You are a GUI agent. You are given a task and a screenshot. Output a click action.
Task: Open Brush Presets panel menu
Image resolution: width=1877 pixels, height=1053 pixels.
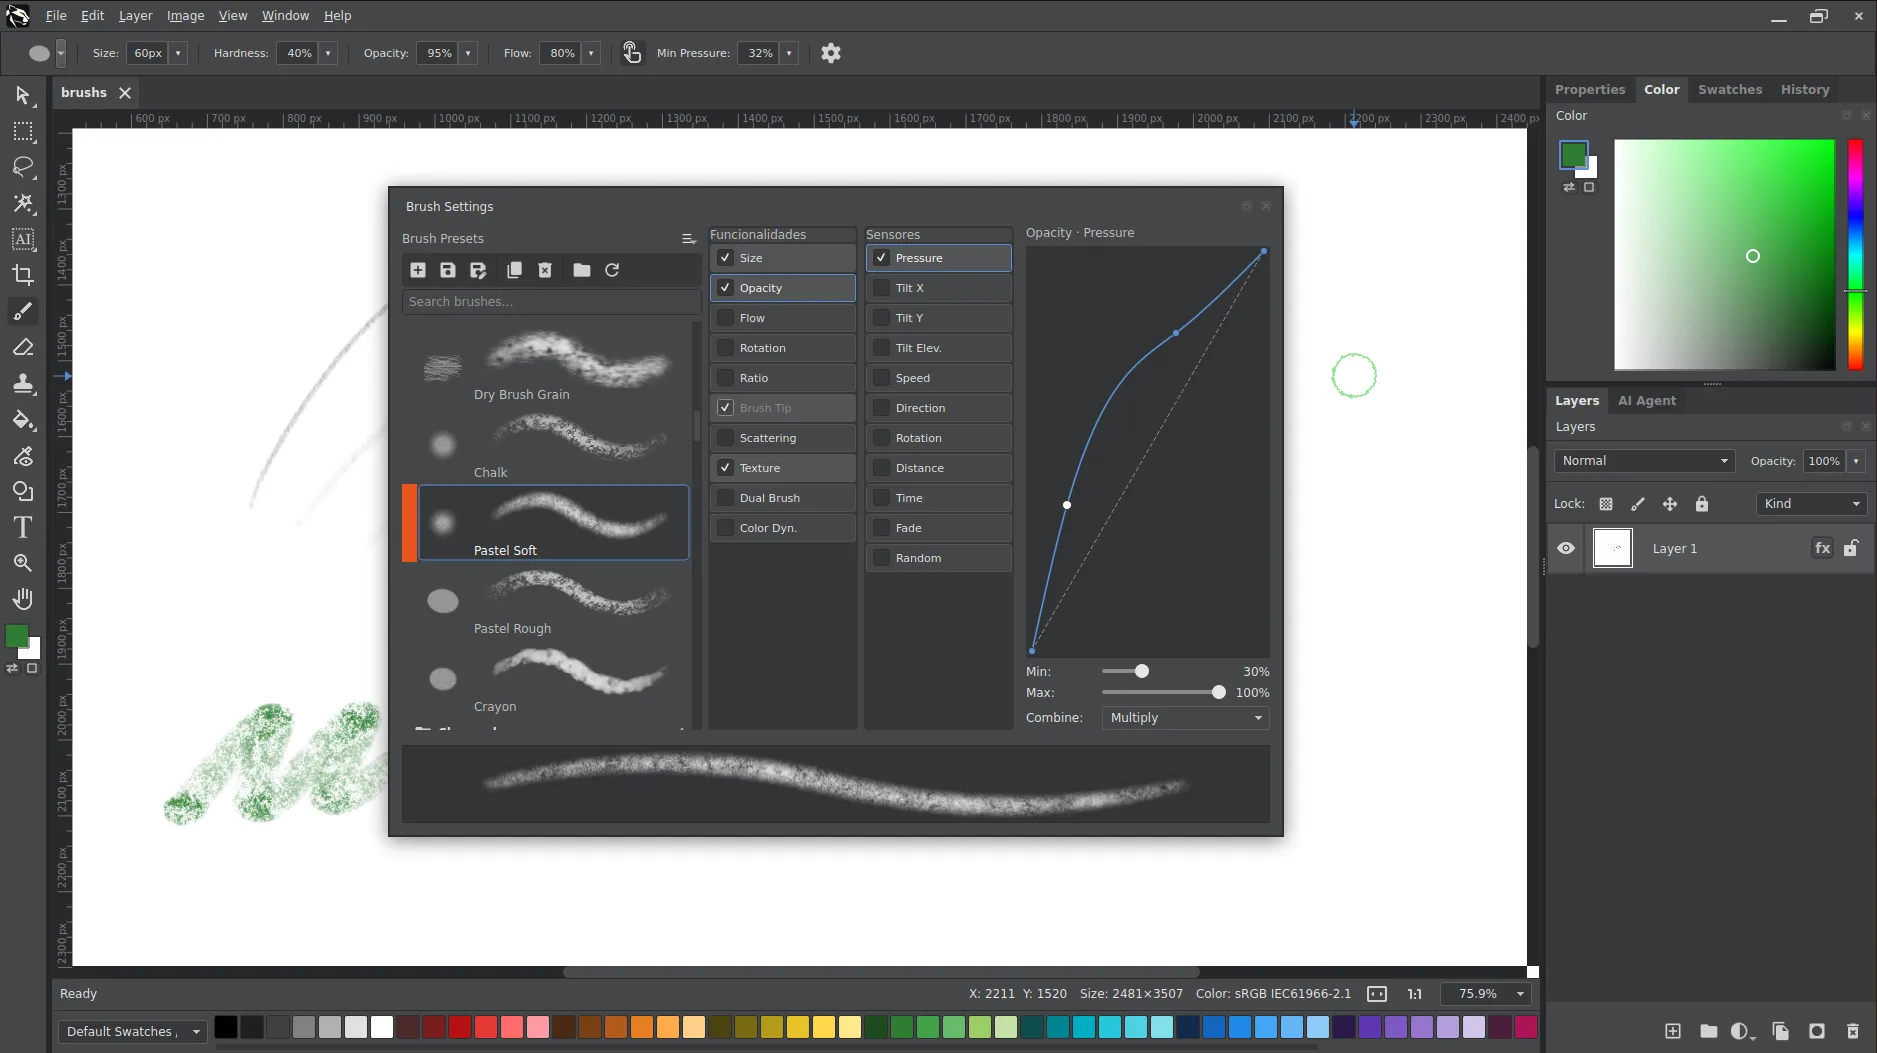689,239
